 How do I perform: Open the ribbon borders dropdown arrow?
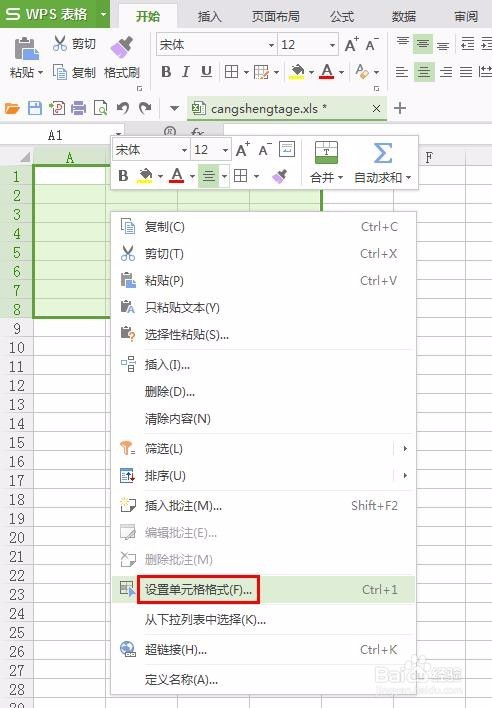[x=246, y=72]
